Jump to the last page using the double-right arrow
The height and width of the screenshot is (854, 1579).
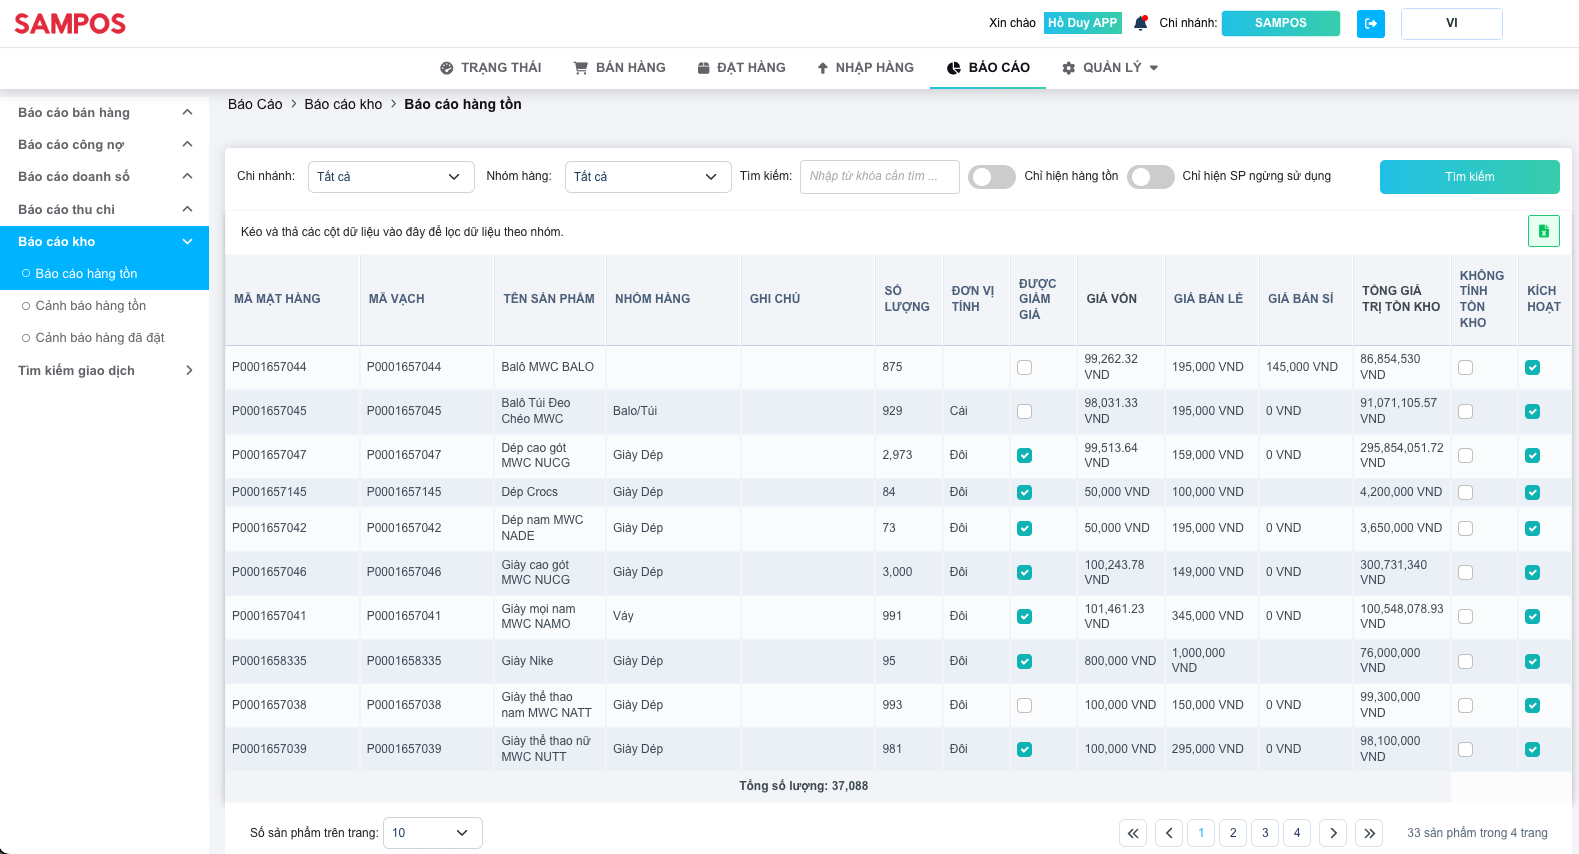pos(1370,833)
